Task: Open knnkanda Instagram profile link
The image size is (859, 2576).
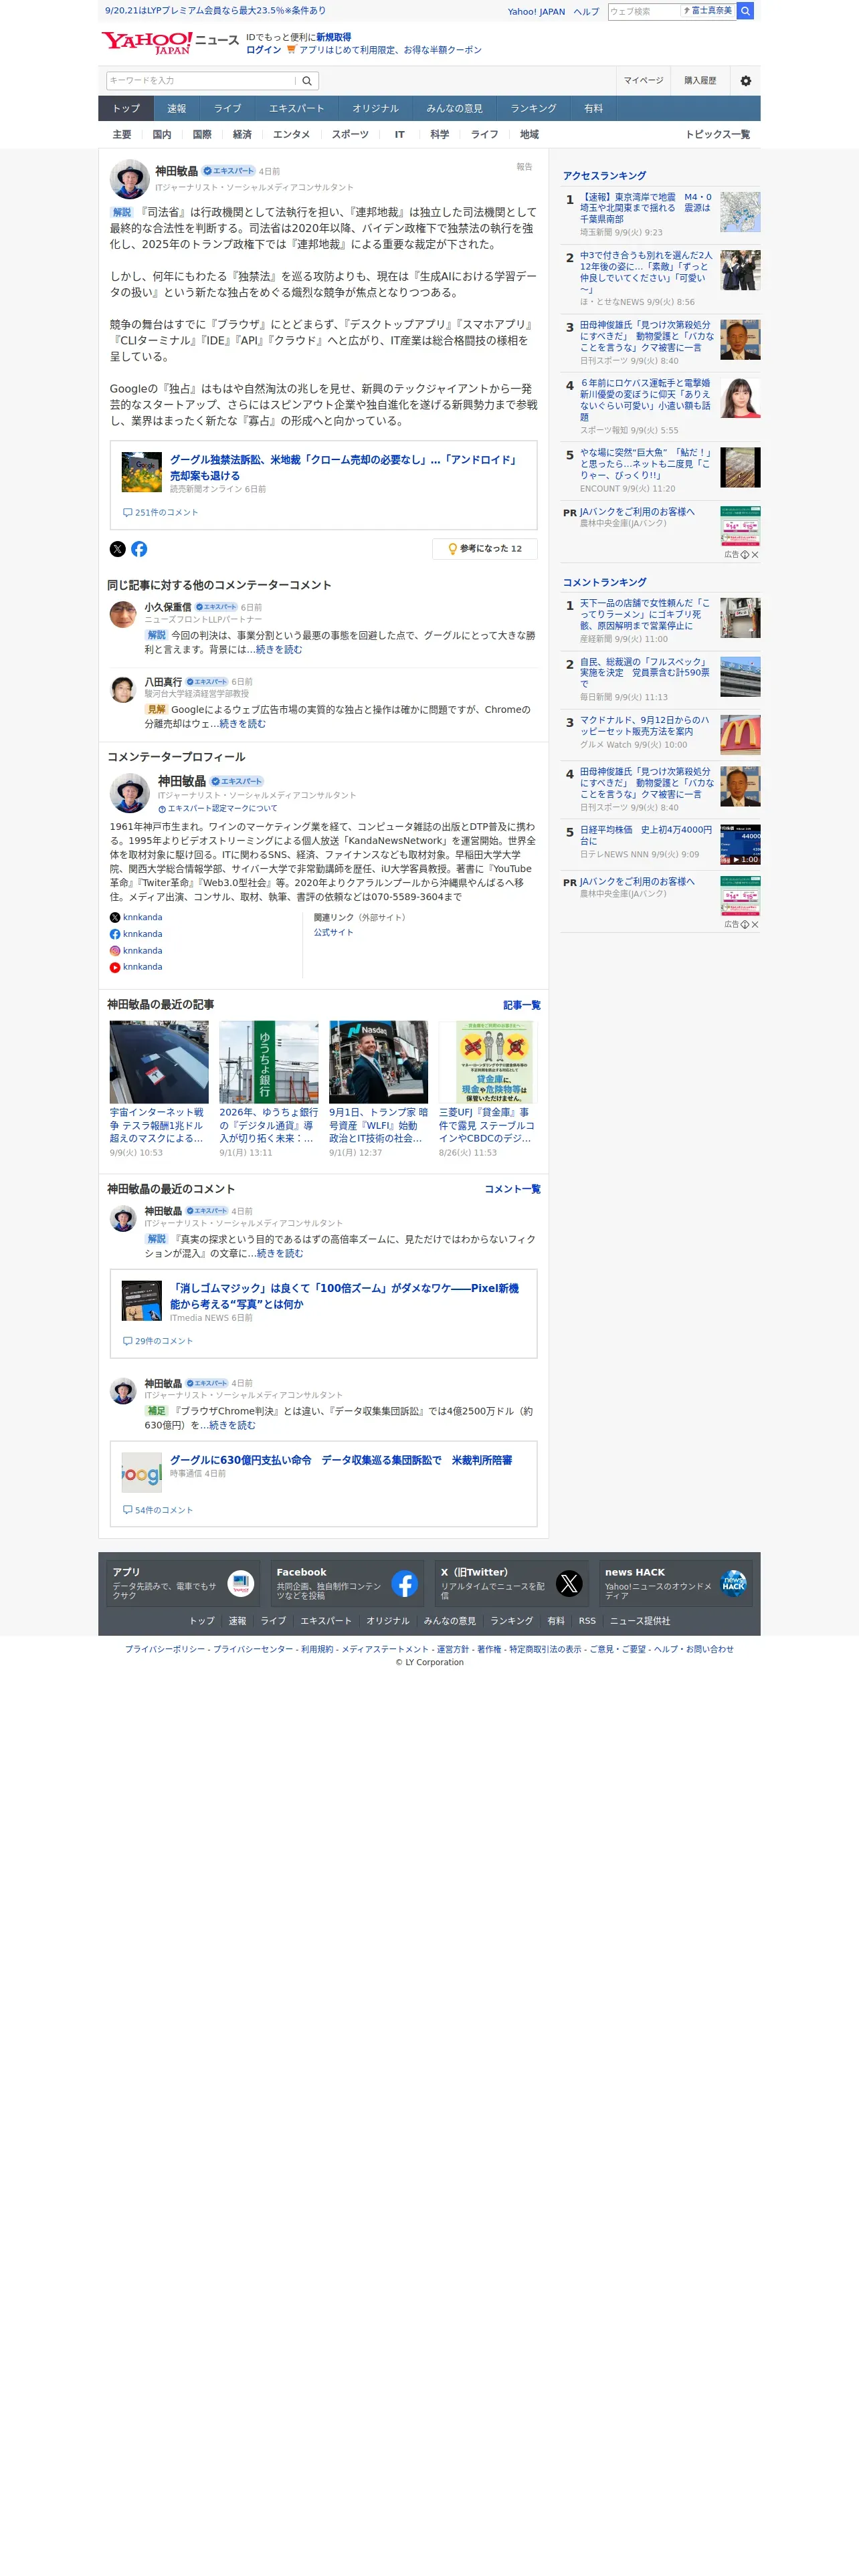Action: click(136, 951)
